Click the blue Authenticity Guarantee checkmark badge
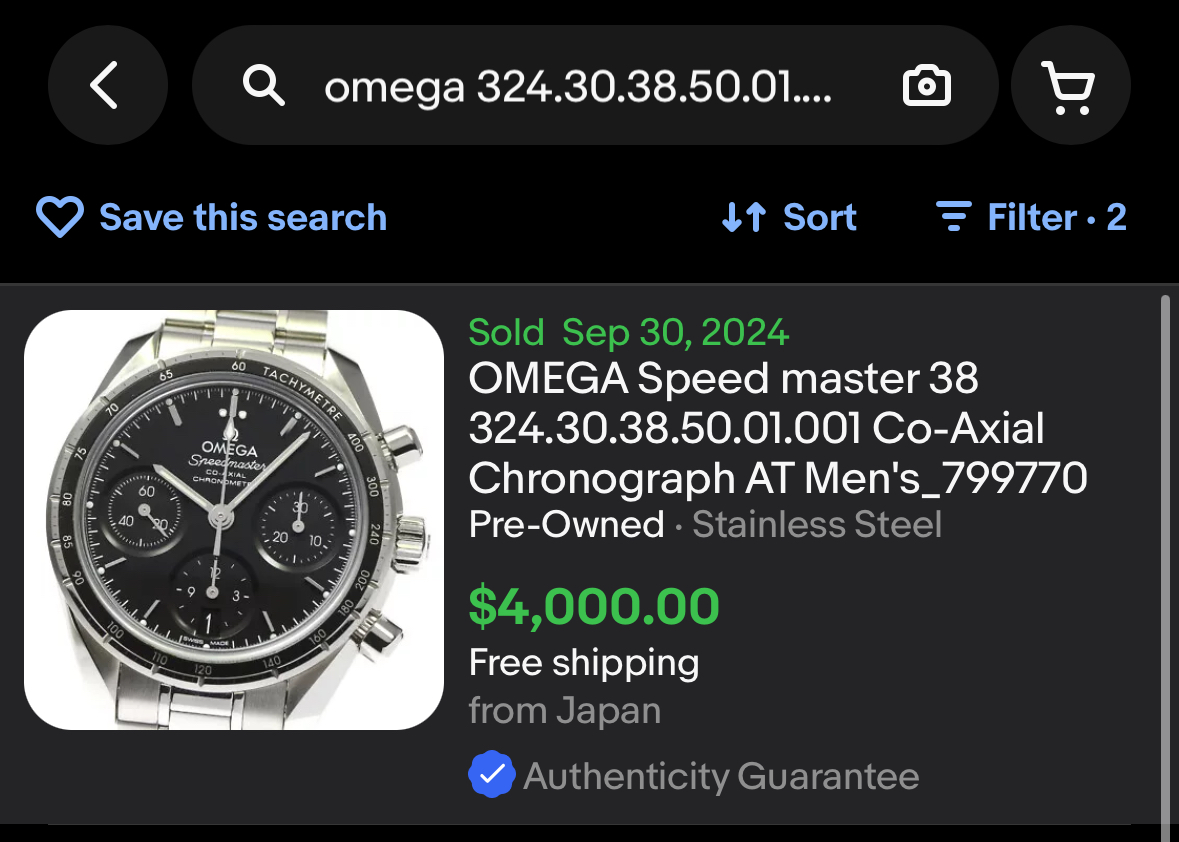Screen dimensions: 1179x842 pos(491,775)
